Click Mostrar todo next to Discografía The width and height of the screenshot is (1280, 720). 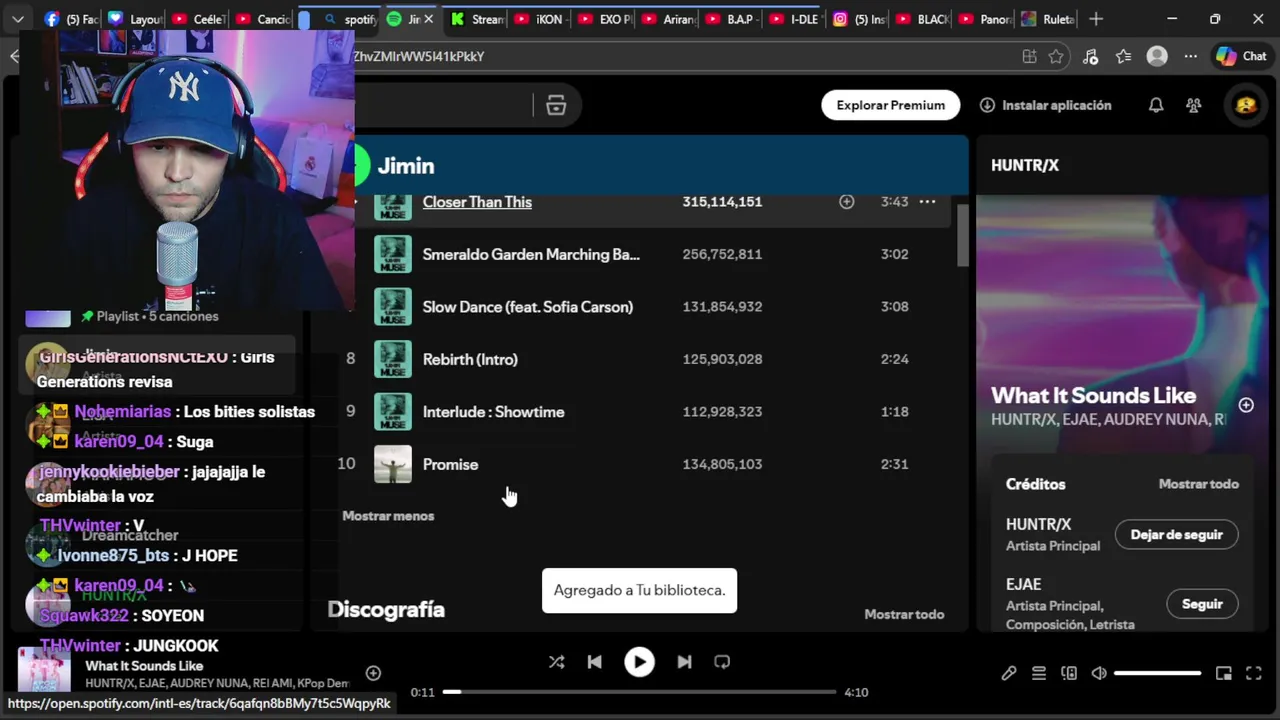click(x=904, y=614)
